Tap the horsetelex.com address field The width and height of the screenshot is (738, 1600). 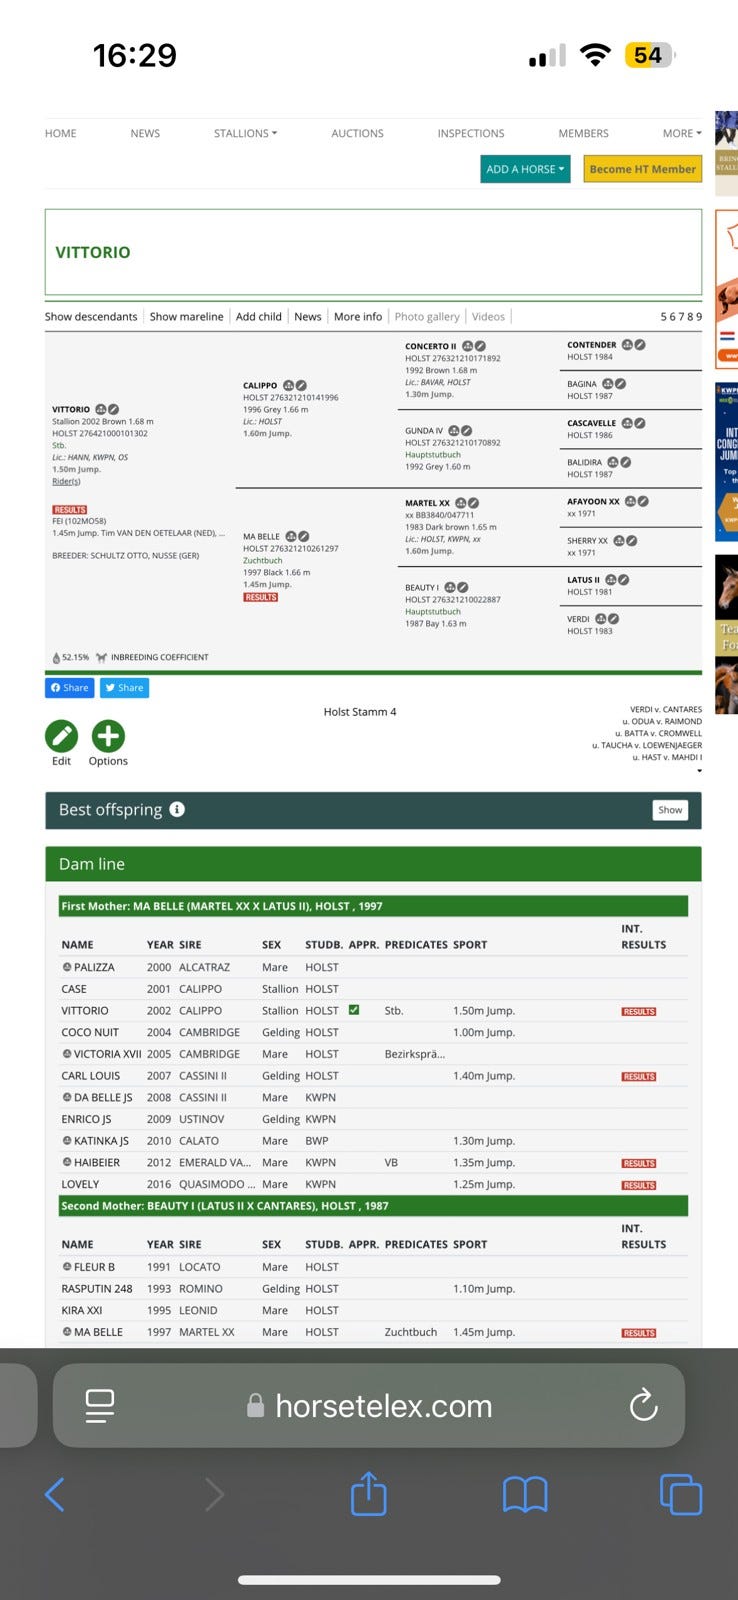pyautogui.click(x=369, y=1405)
